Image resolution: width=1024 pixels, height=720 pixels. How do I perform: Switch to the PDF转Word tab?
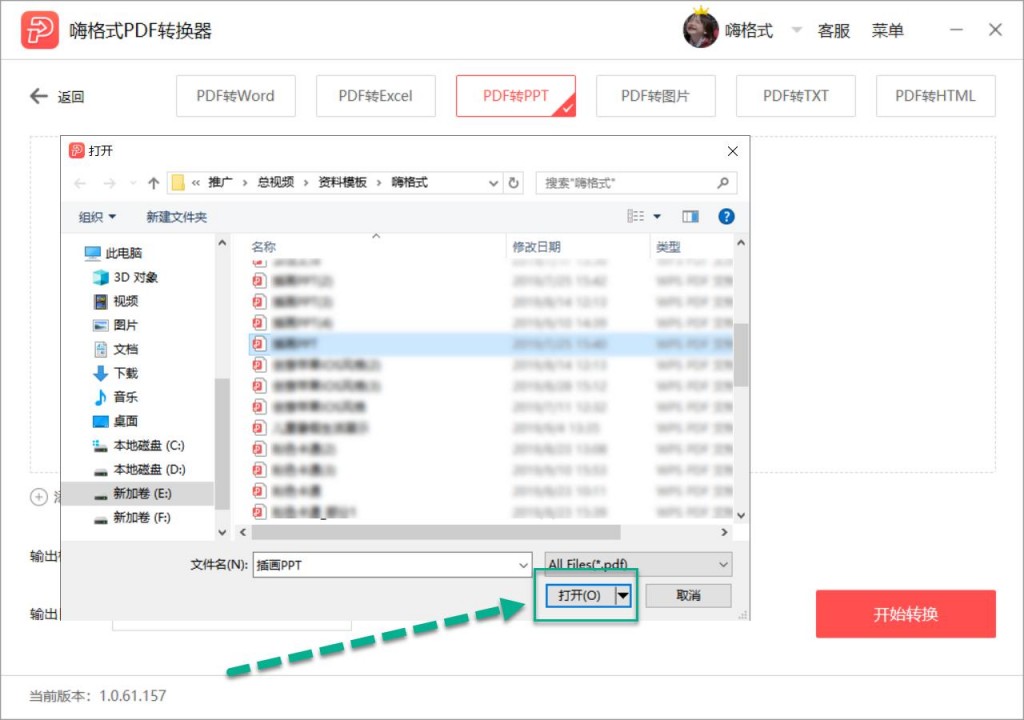[x=236, y=96]
